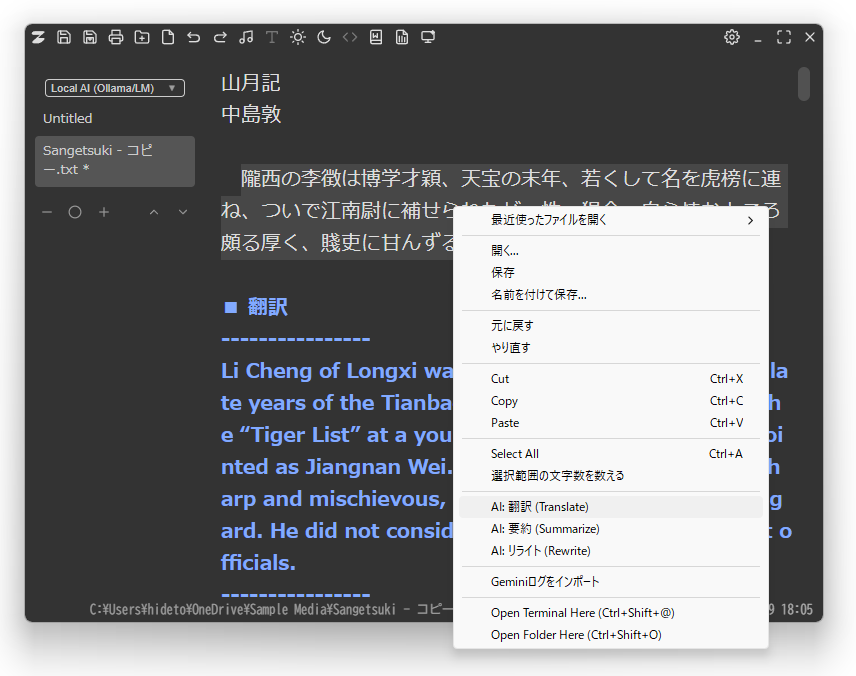This screenshot has width=856, height=676.
Task: Click the down chevron in the sidebar
Action: point(182,211)
